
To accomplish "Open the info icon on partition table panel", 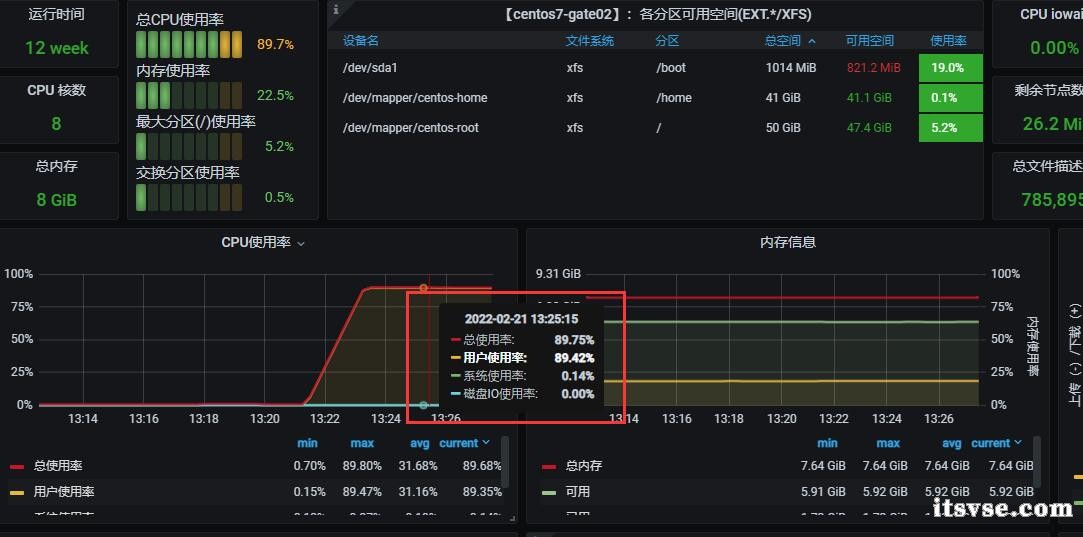I will click(x=336, y=9).
